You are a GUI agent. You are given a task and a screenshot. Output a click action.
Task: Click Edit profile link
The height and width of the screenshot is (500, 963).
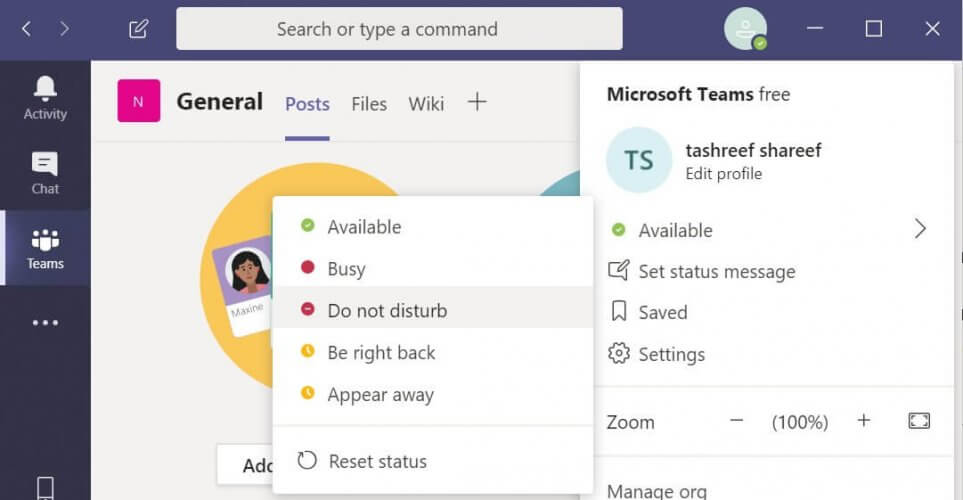click(723, 174)
